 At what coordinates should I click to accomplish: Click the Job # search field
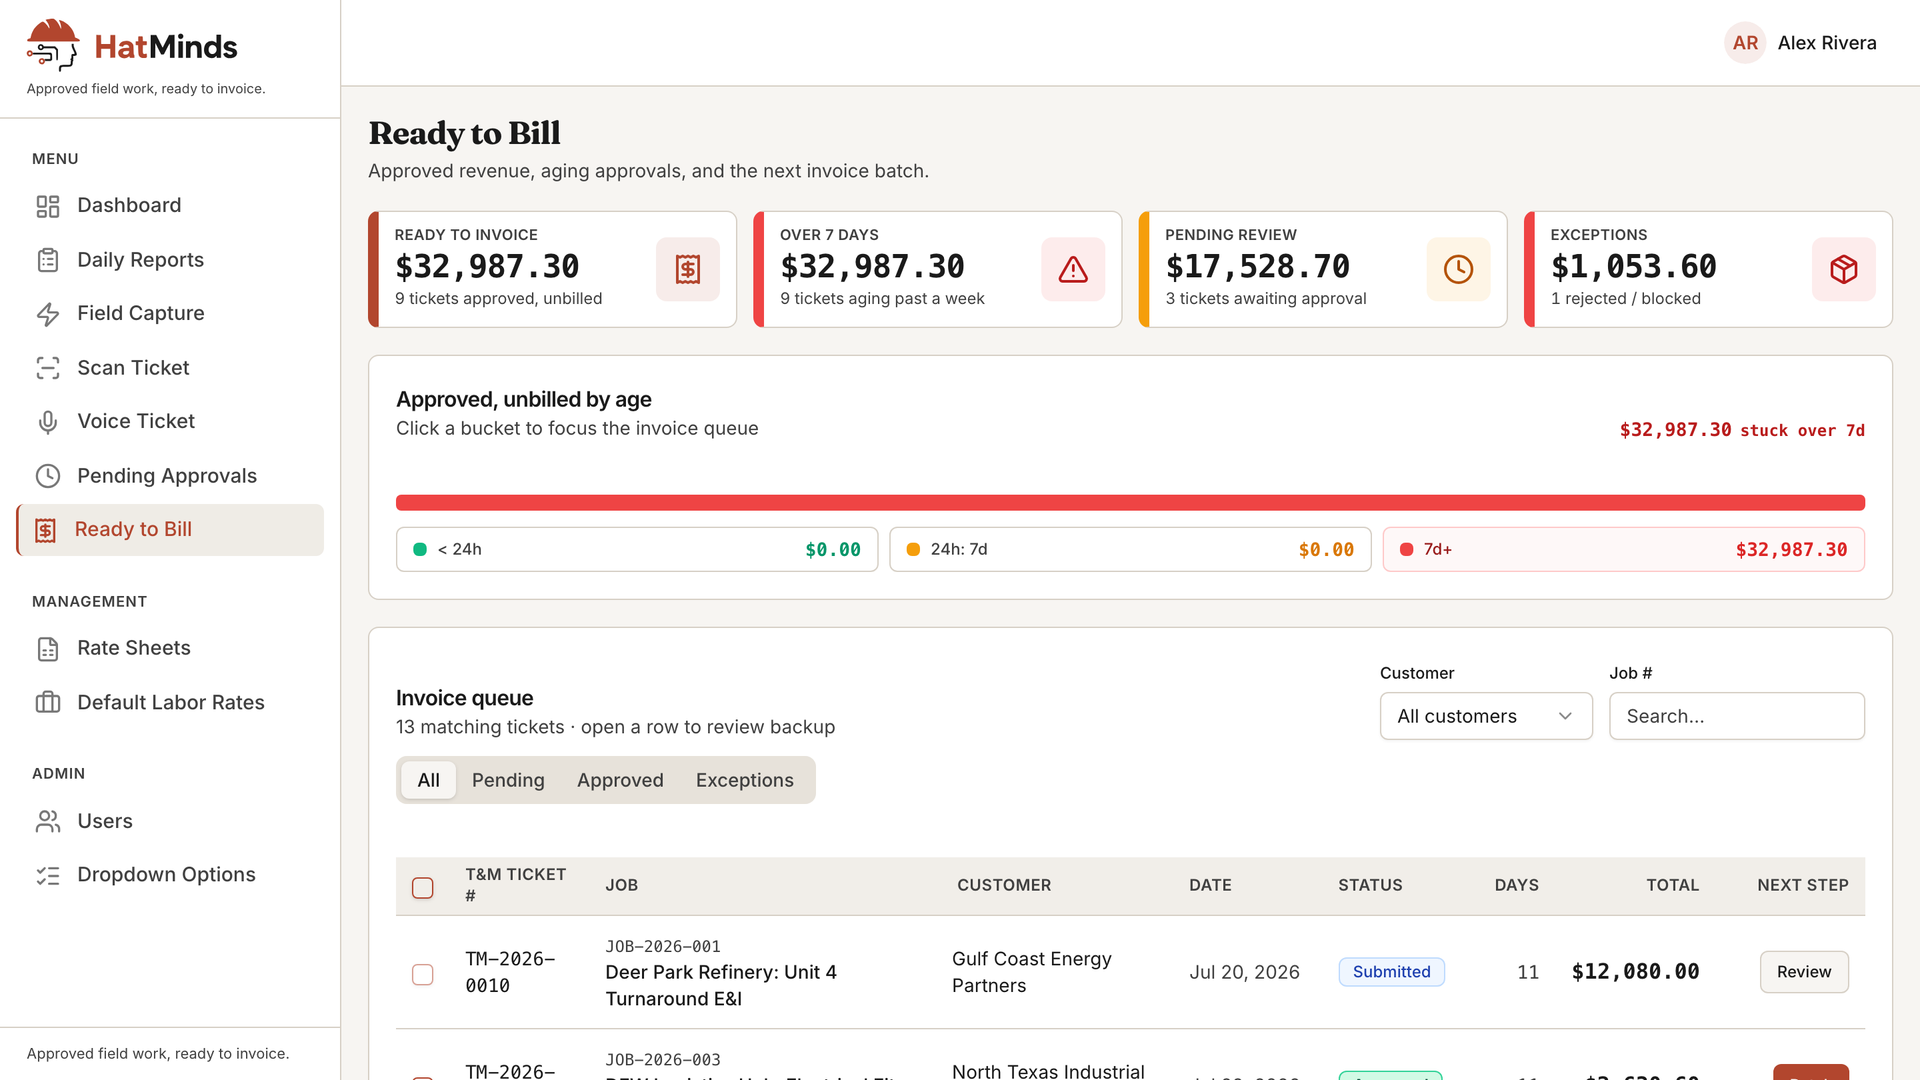coord(1737,716)
